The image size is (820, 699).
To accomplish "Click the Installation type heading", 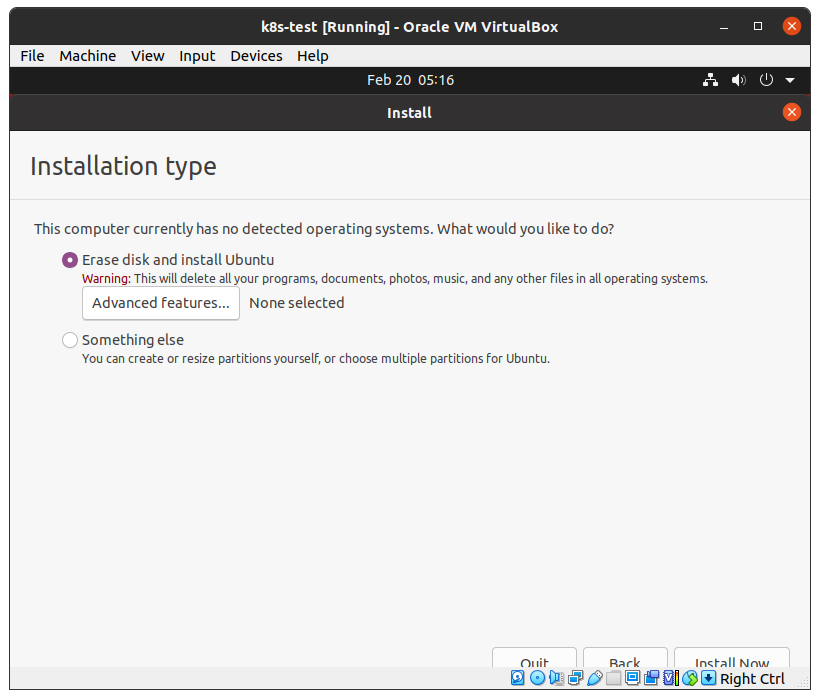I will tap(123, 166).
